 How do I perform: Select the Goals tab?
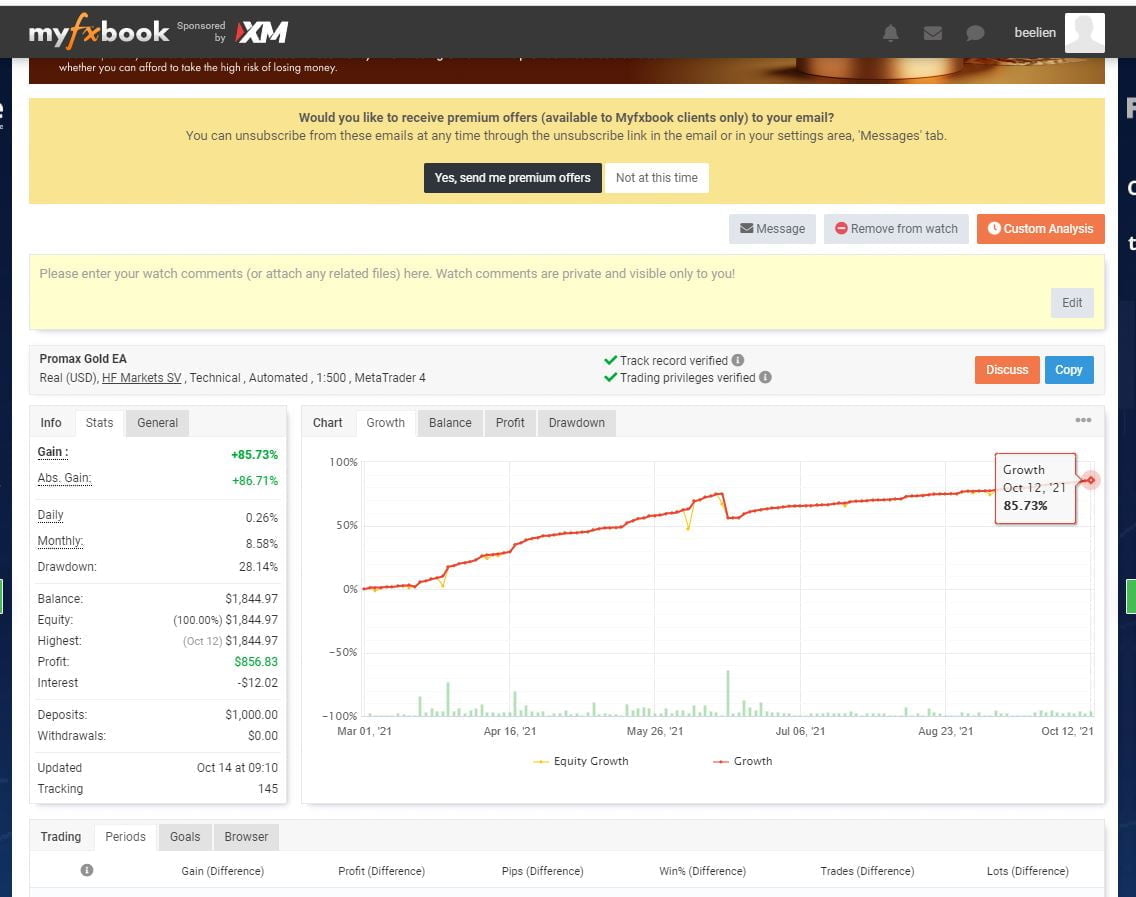[185, 837]
